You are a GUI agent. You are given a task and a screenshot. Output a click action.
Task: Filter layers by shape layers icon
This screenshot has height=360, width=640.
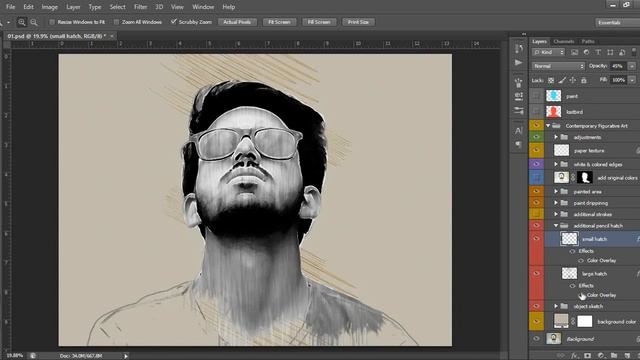[x=610, y=52]
